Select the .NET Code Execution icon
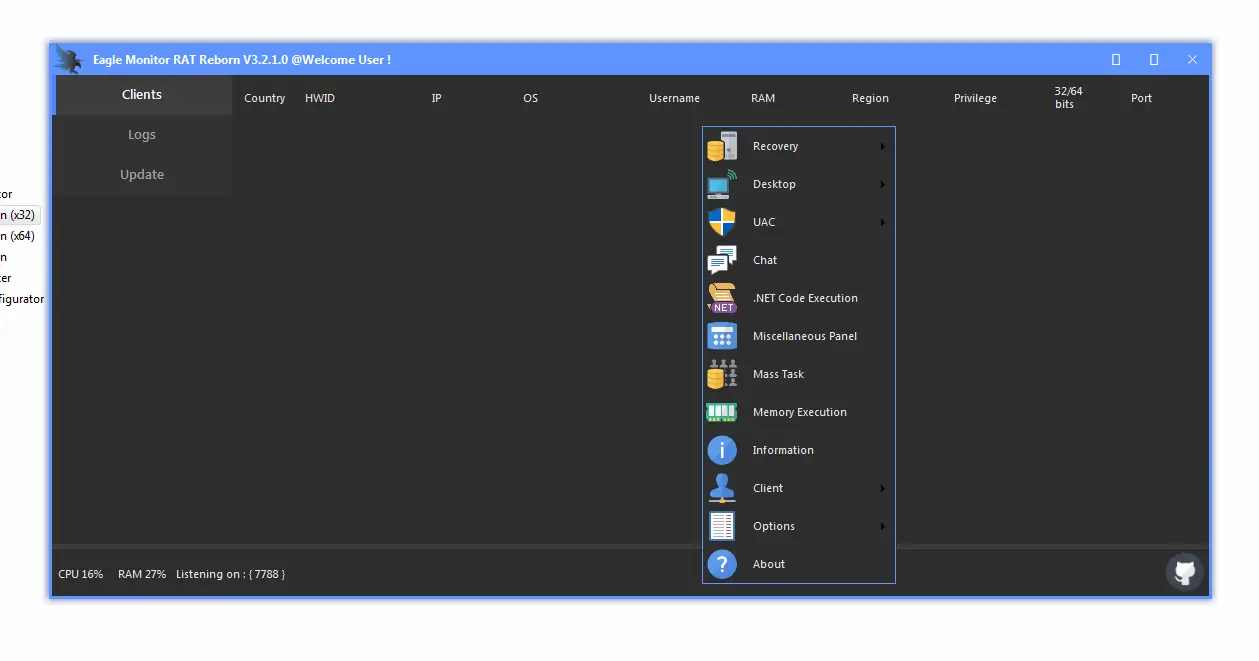The width and height of the screenshot is (1259, 661). pyautogui.click(x=722, y=298)
